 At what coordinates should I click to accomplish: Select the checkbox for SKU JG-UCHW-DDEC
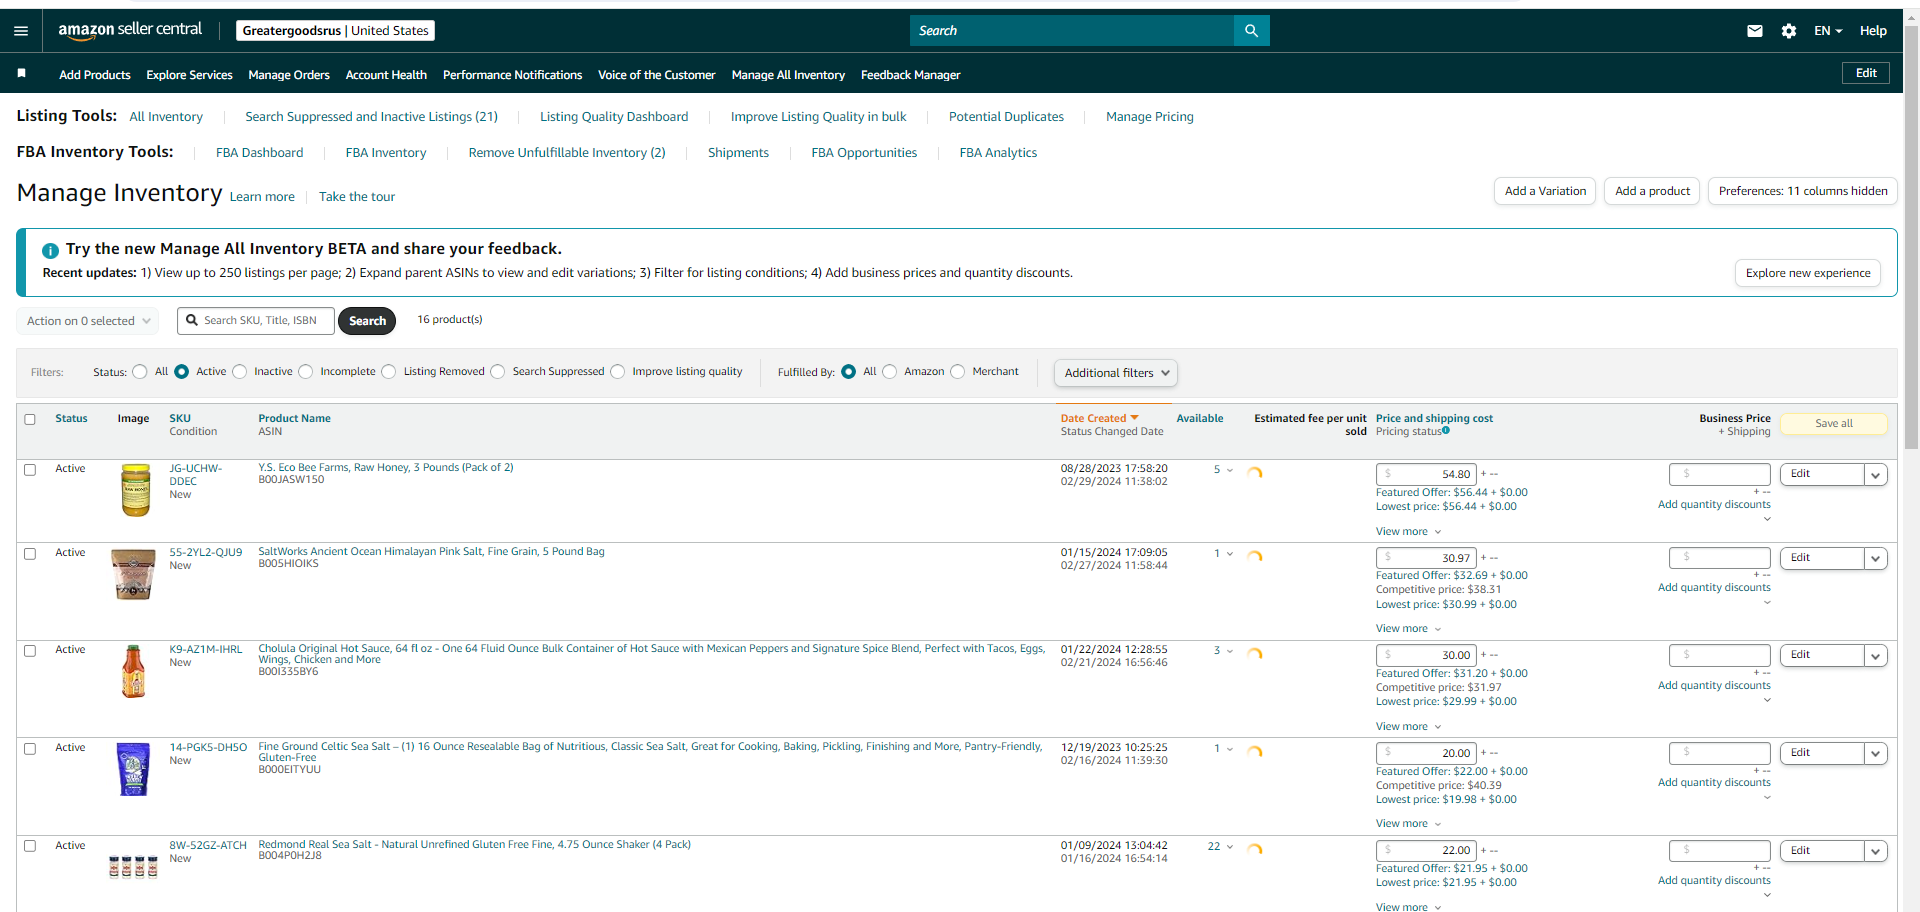(30, 469)
